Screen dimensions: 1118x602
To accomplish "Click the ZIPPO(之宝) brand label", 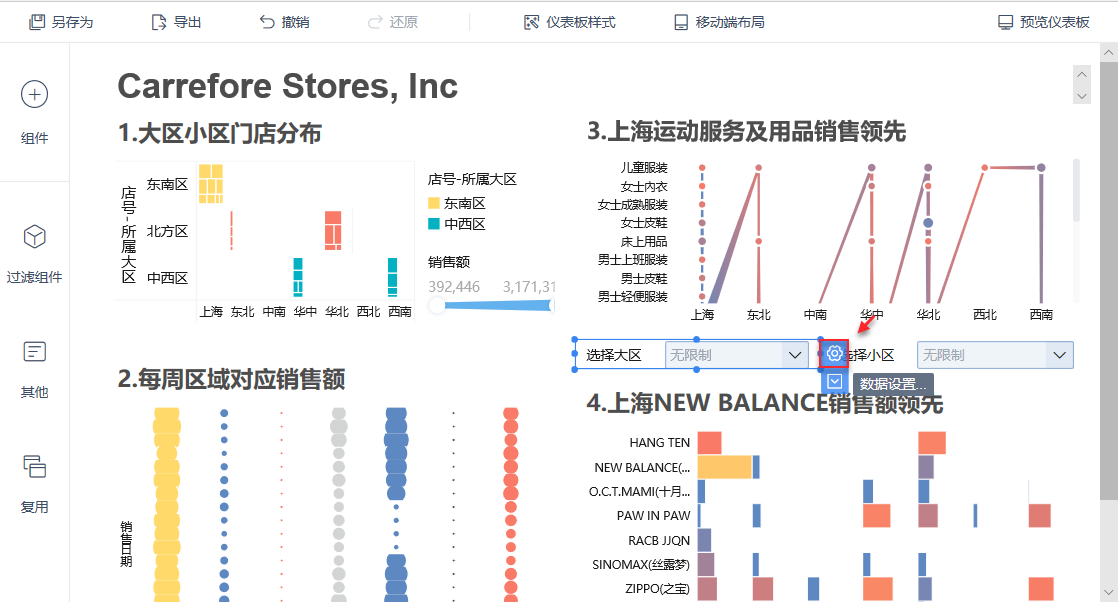I will (x=657, y=589).
